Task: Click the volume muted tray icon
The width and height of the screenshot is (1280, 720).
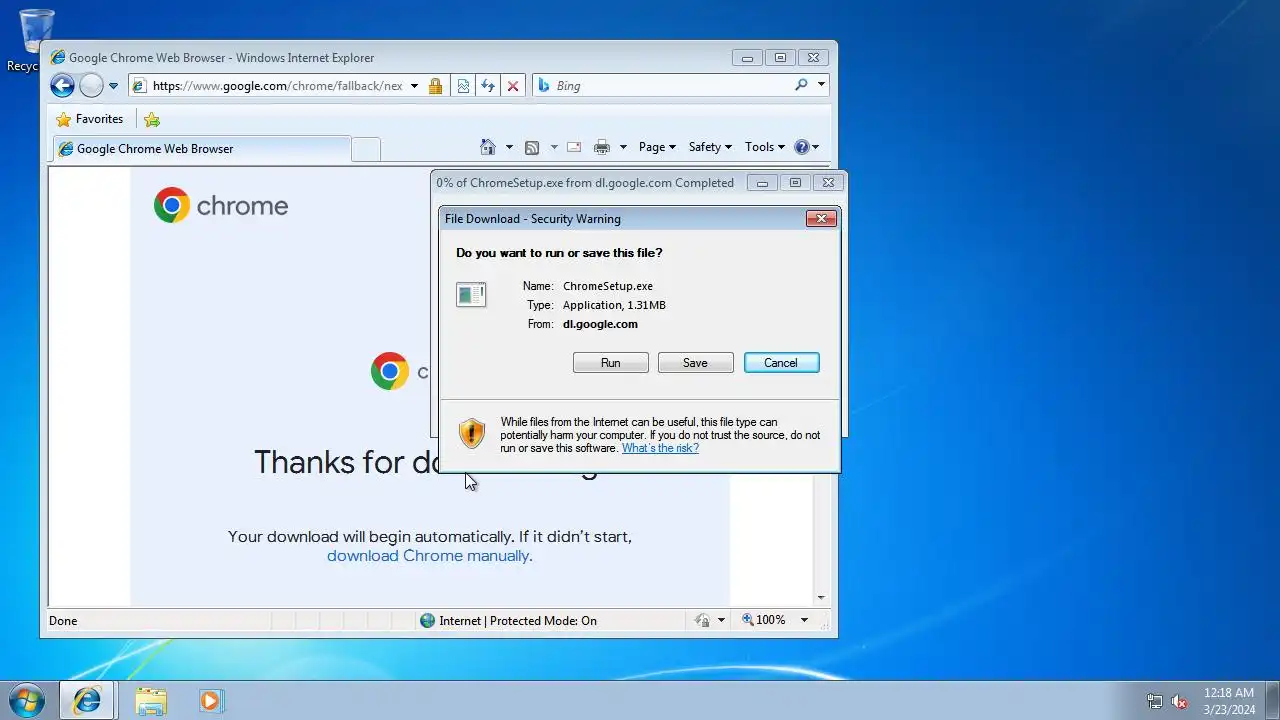Action: tap(1180, 701)
